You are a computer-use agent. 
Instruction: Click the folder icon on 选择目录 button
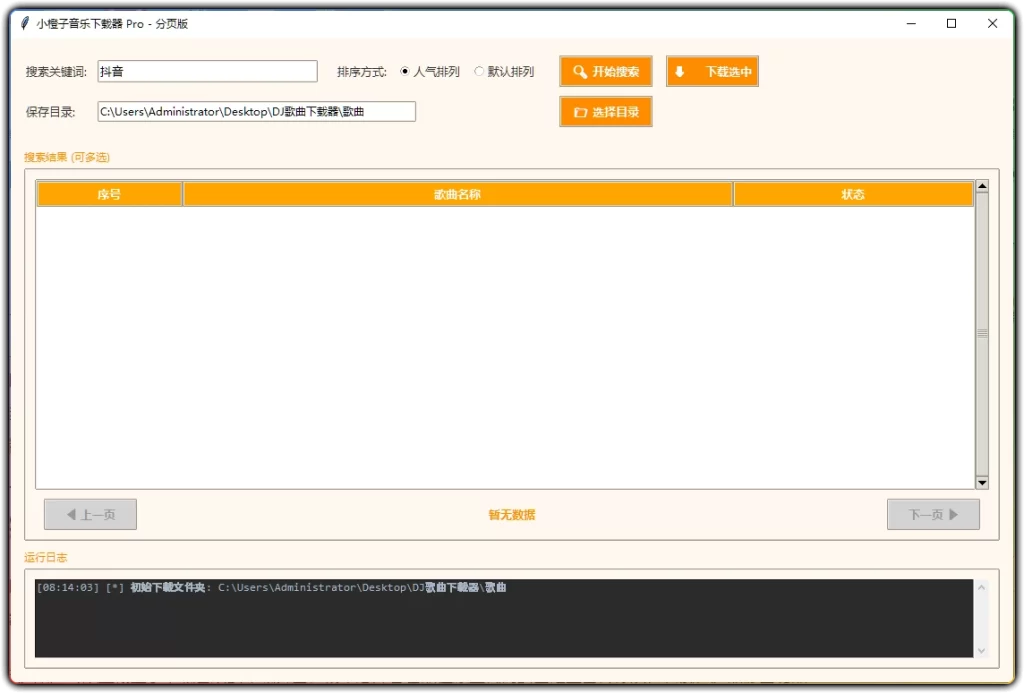(580, 112)
